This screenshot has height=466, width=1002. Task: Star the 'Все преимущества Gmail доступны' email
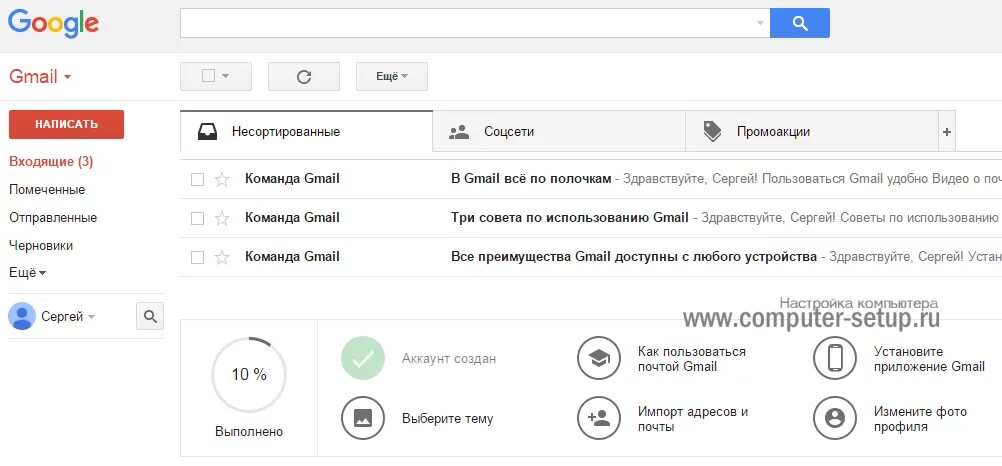222,258
